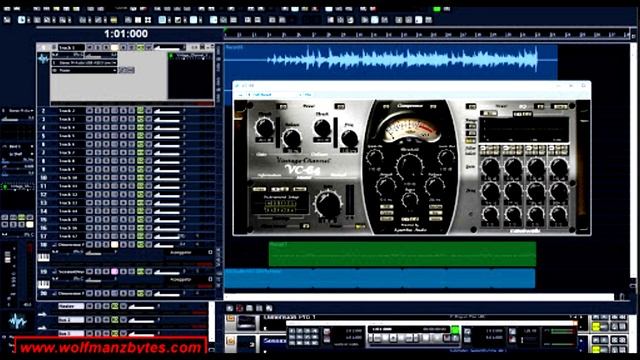Click the EQ curve display in VC-64
The height and width of the screenshot is (360, 640).
(524, 130)
